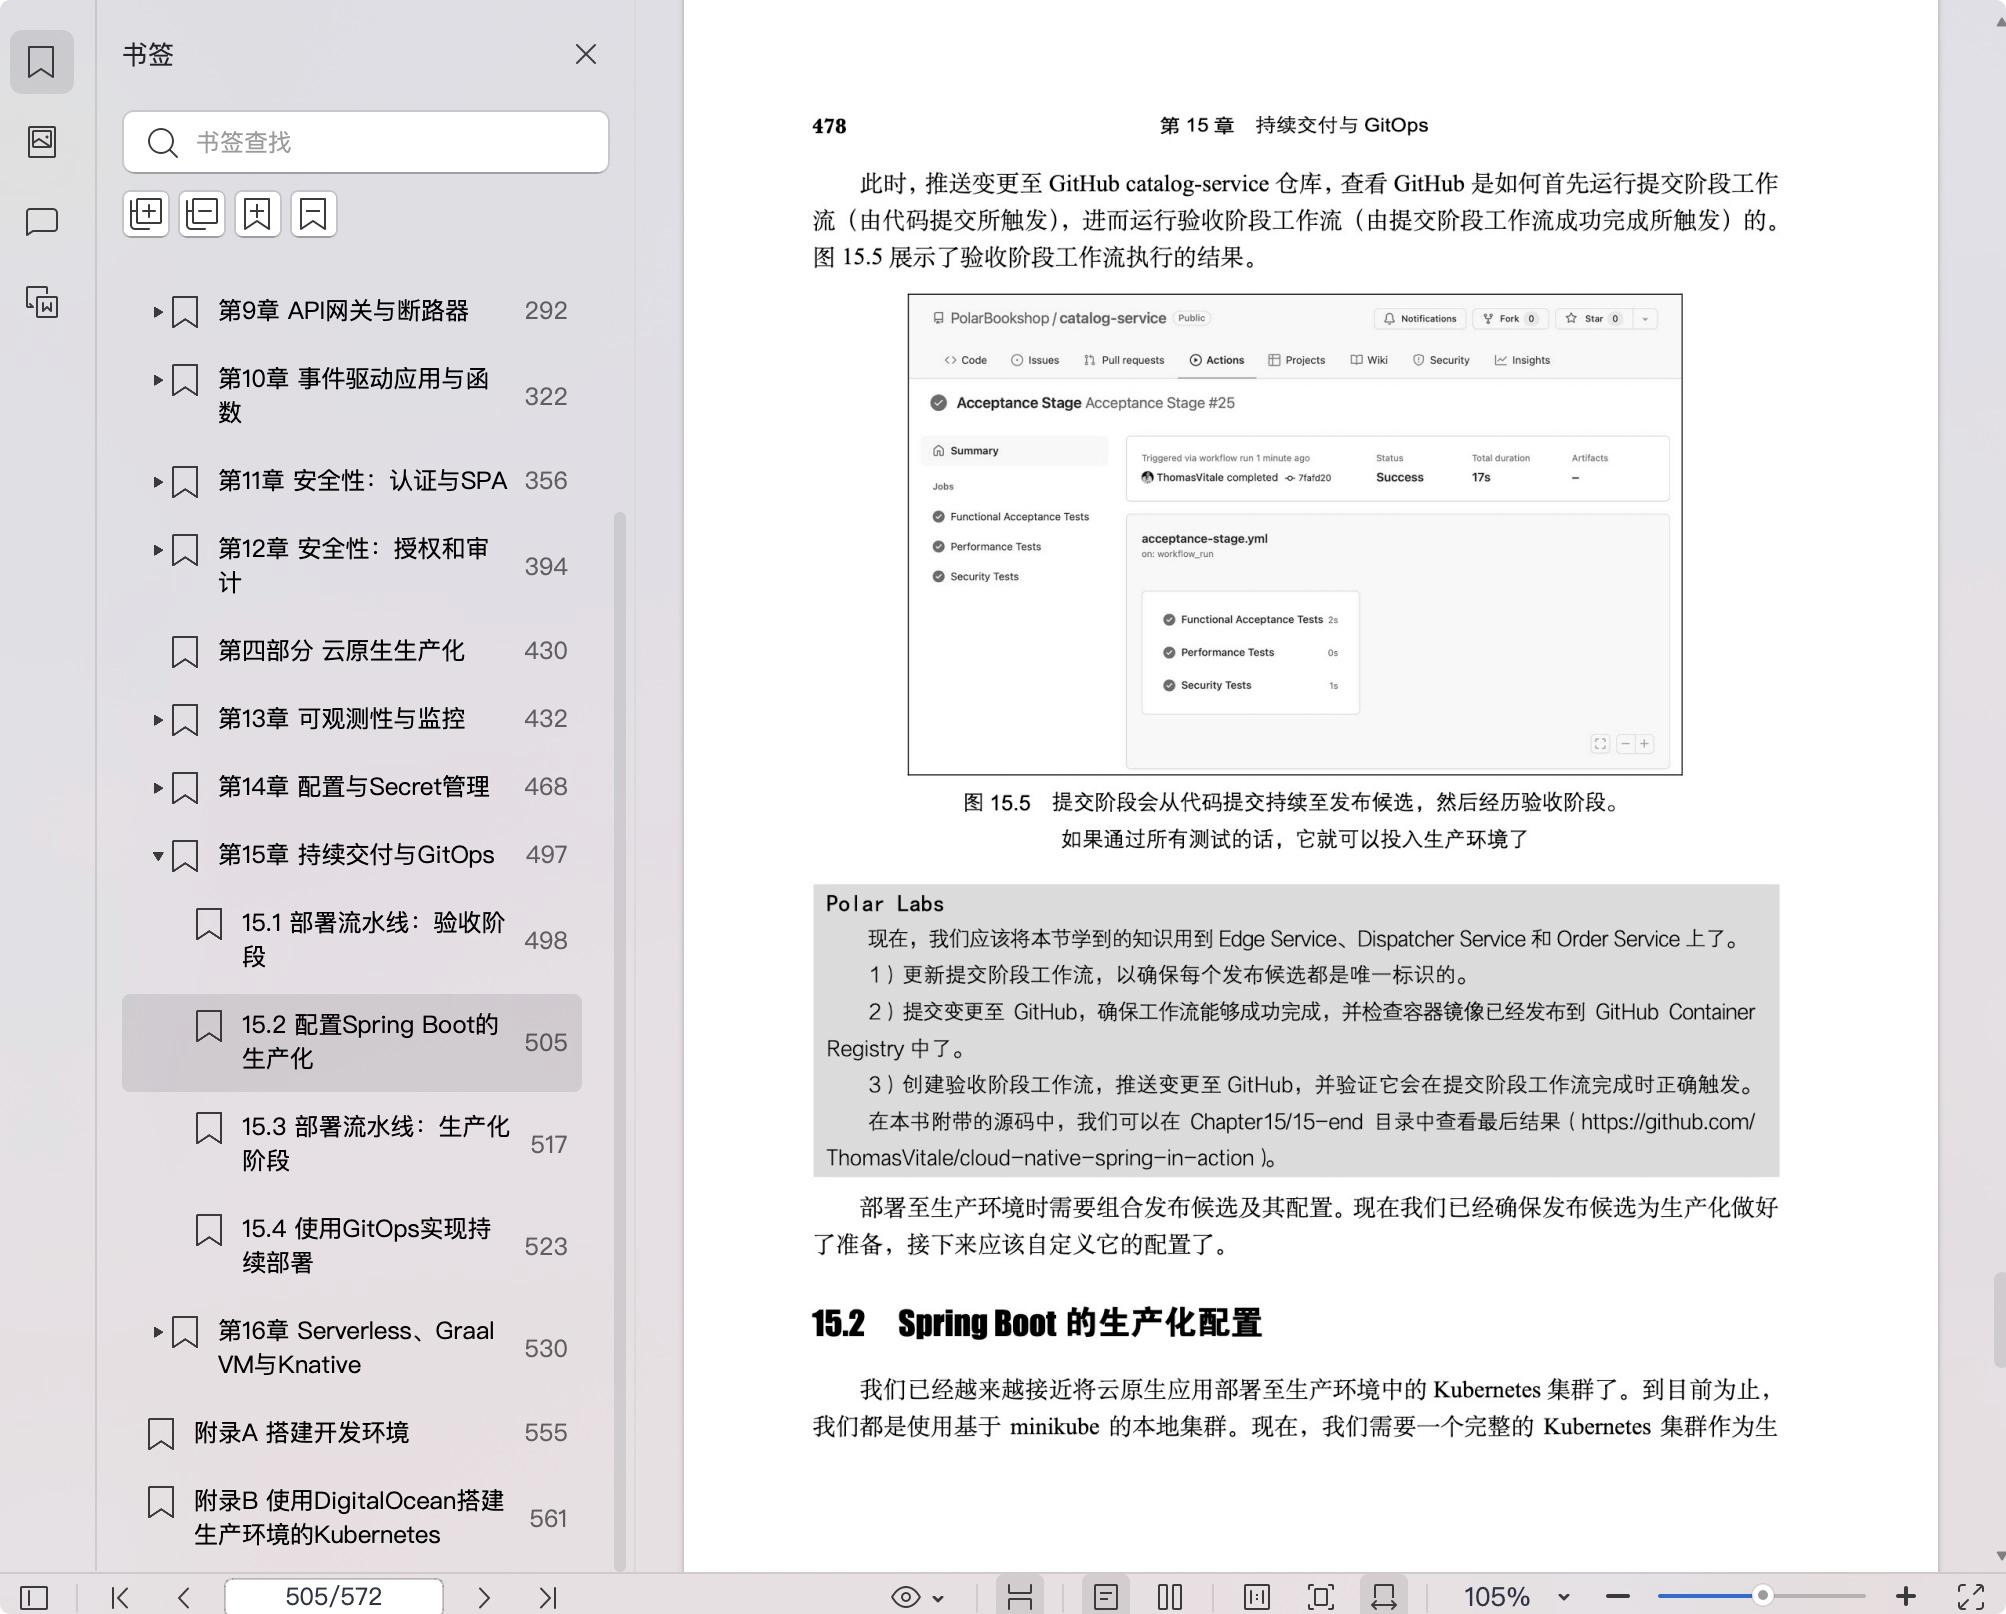
Task: Open the comments panel icon in sidebar
Action: point(41,221)
